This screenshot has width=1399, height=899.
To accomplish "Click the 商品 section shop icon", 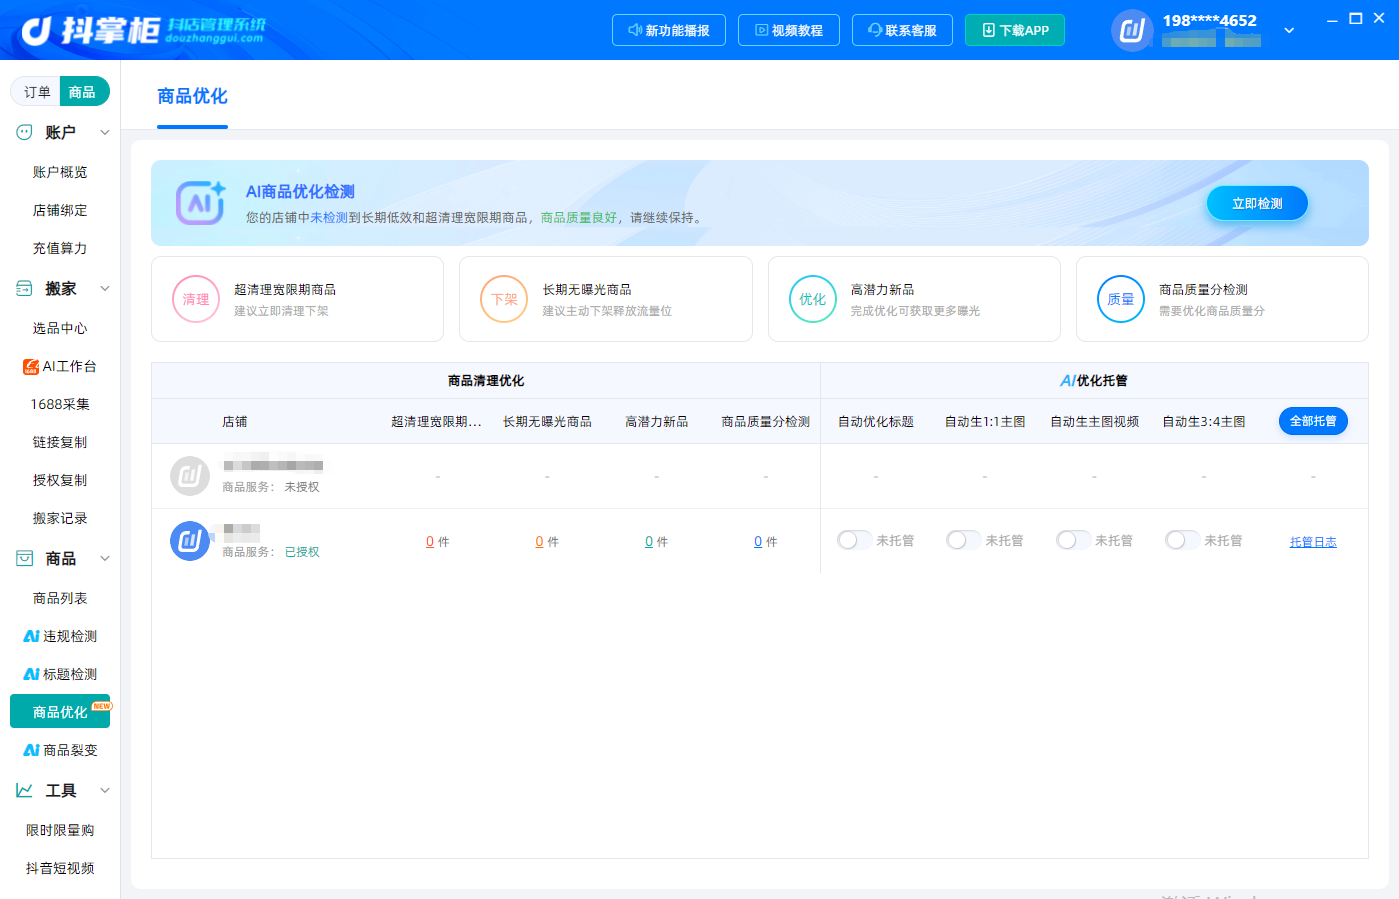I will tap(24, 558).
